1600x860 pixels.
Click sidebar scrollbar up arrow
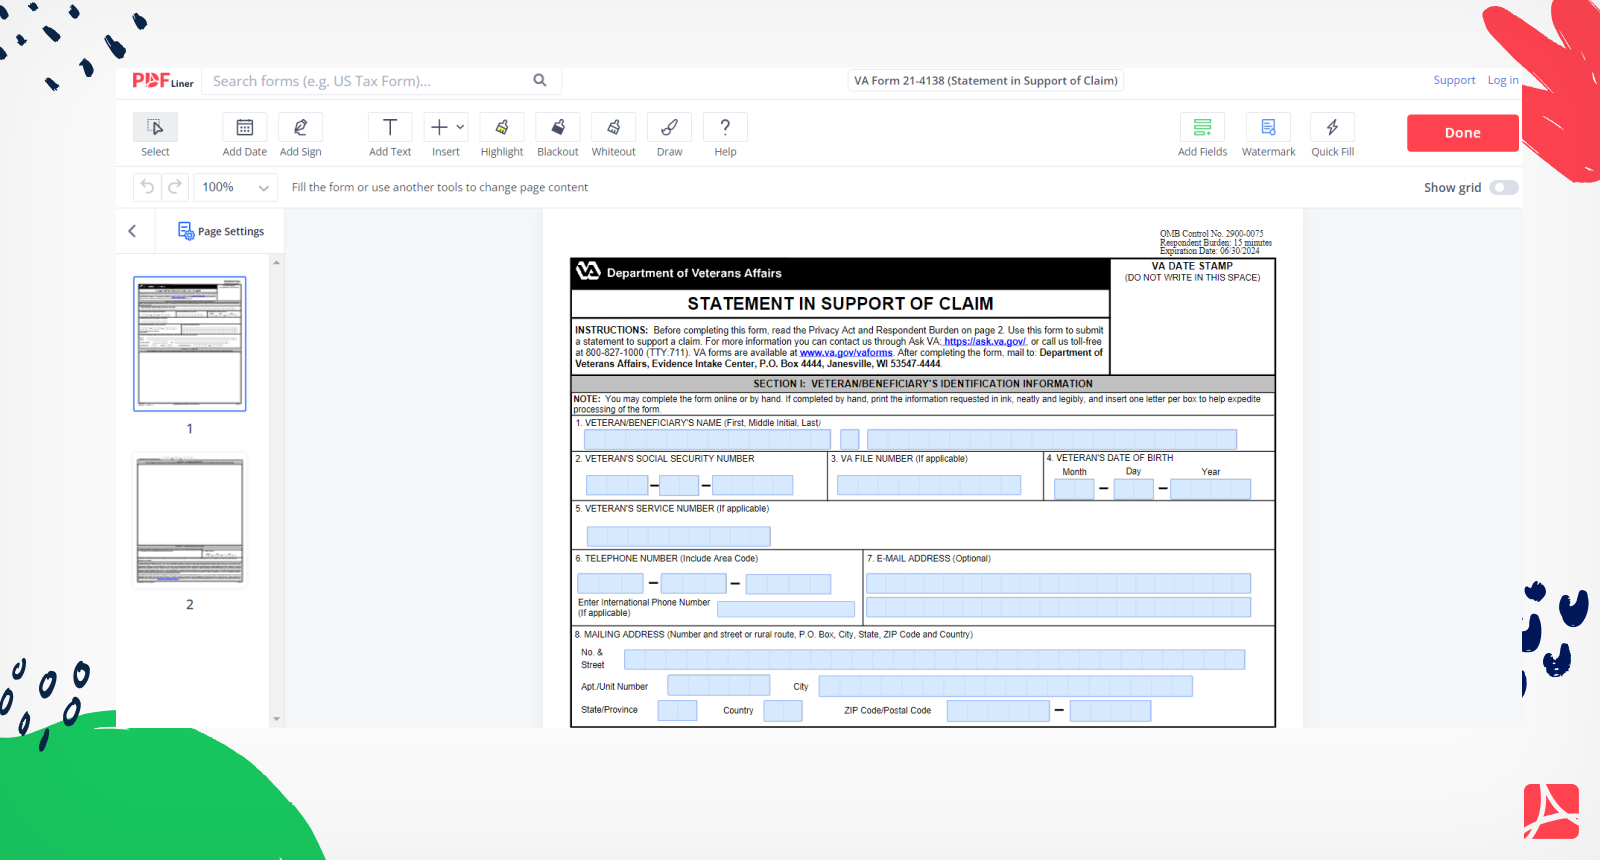point(276,262)
